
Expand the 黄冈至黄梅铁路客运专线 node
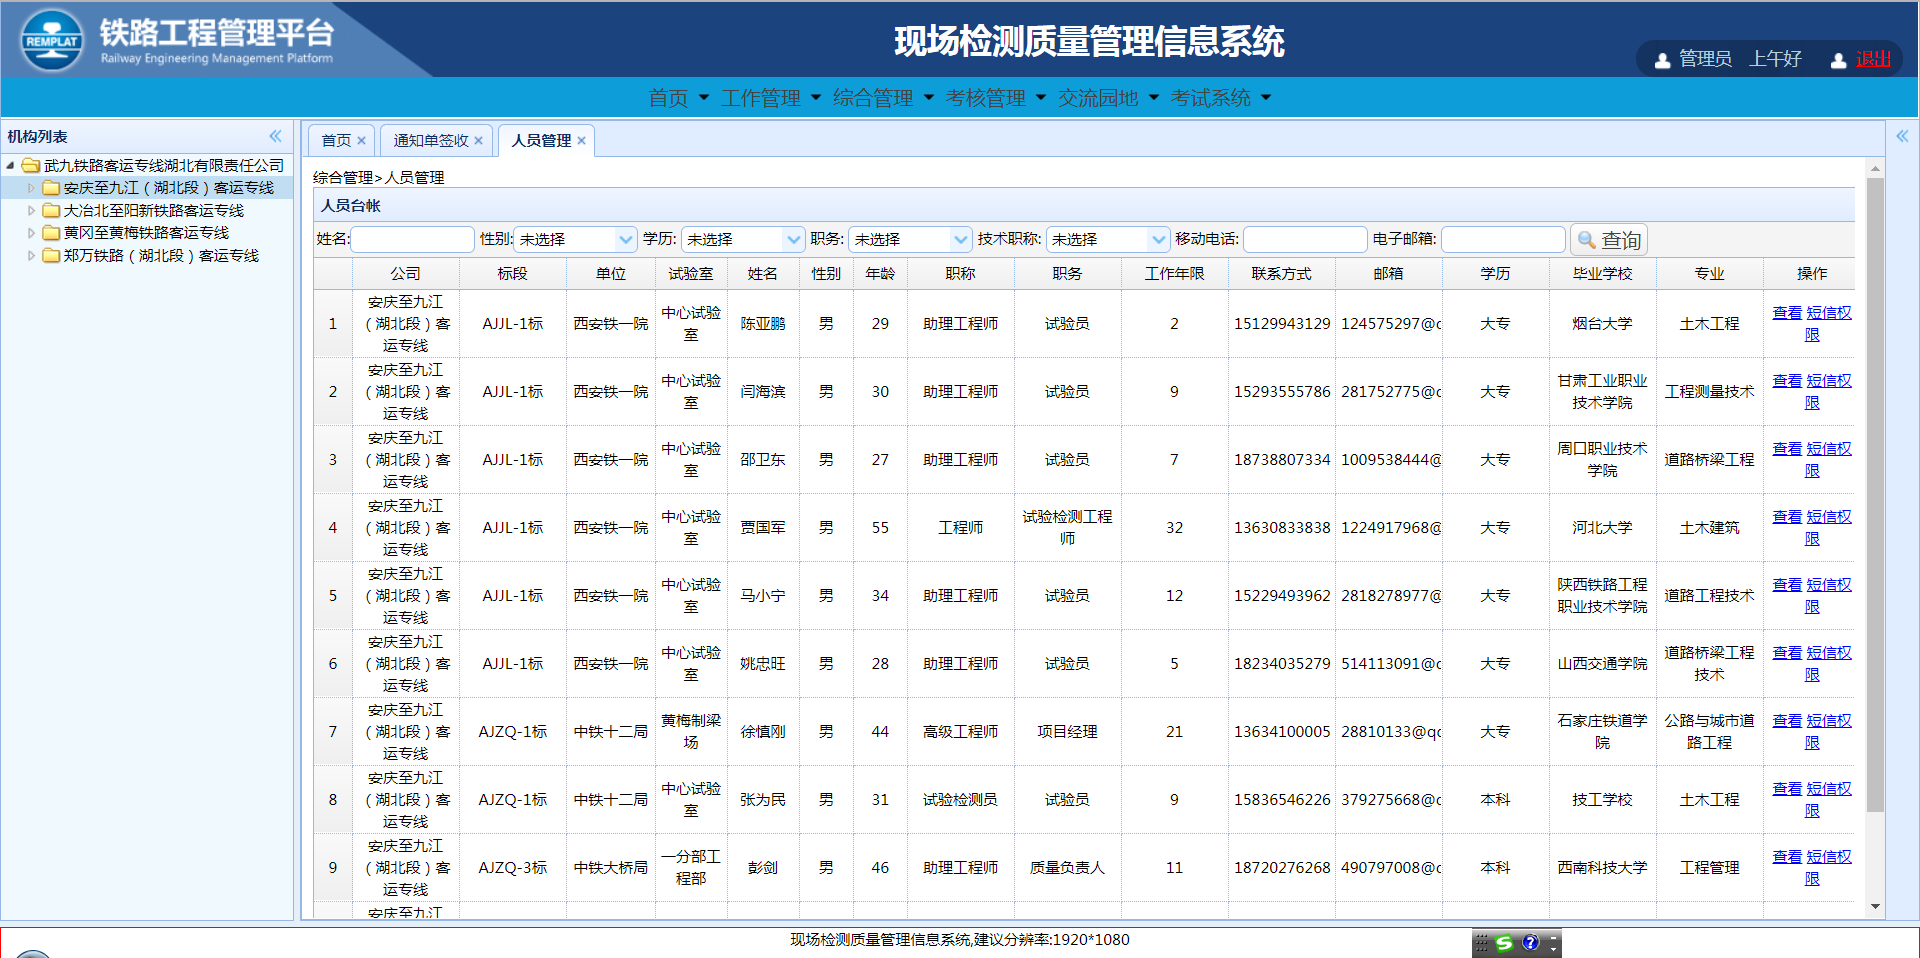click(x=31, y=232)
